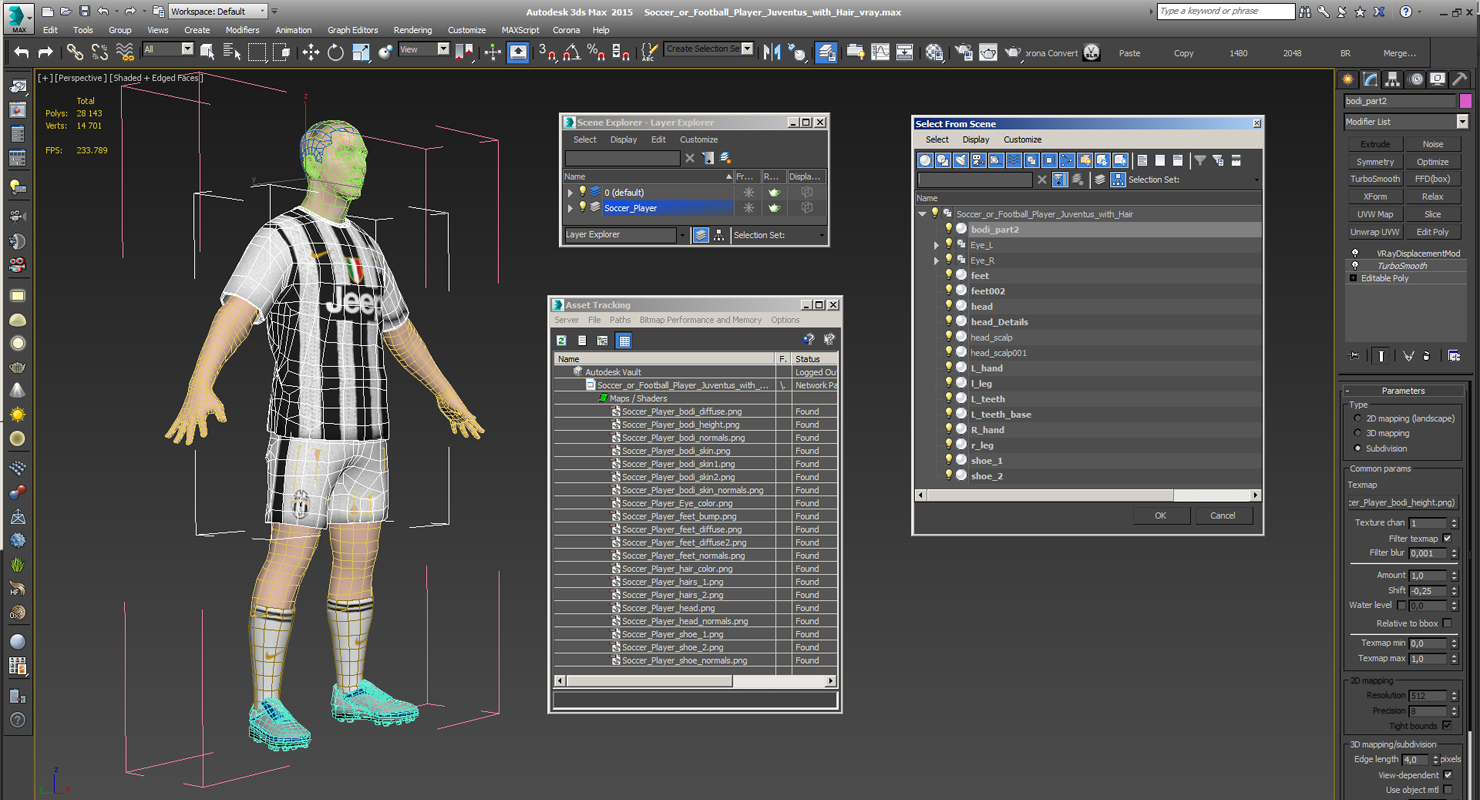Viewport: 1480px width, 800px height.
Task: Open the Material Editor from toolbar
Action: coord(934,52)
